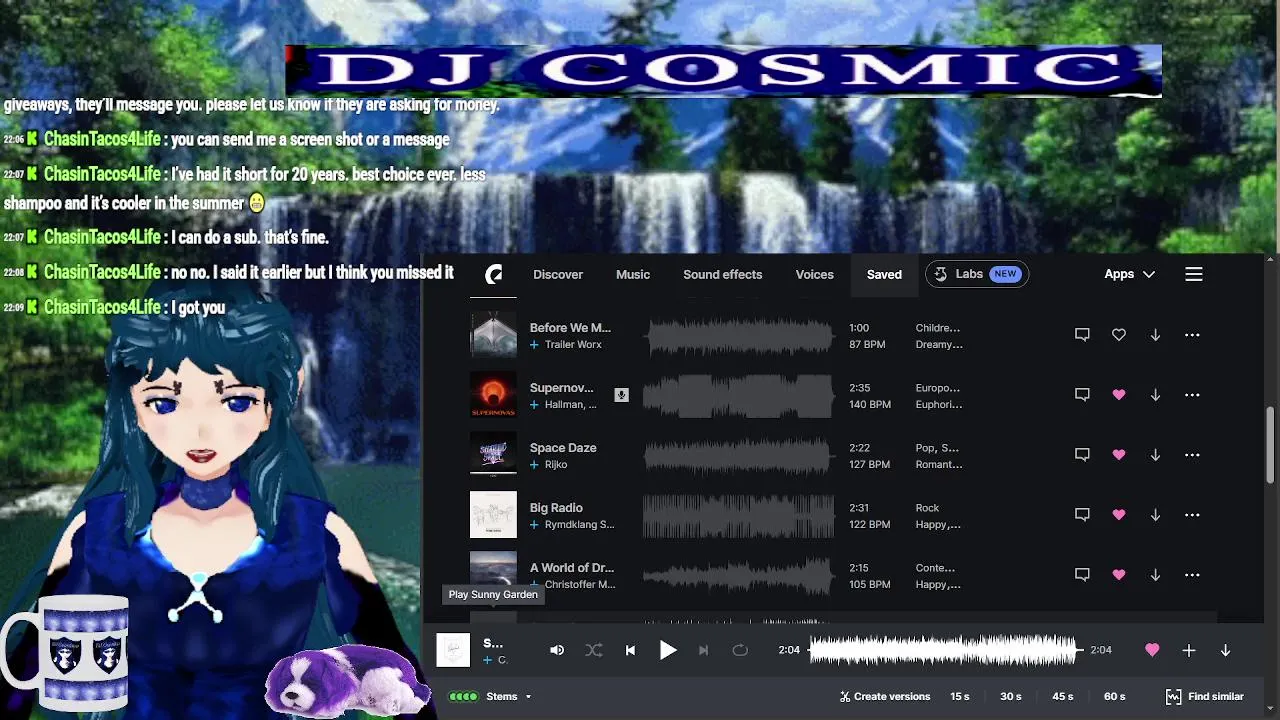Open more options for Big Radio

pos(1192,515)
